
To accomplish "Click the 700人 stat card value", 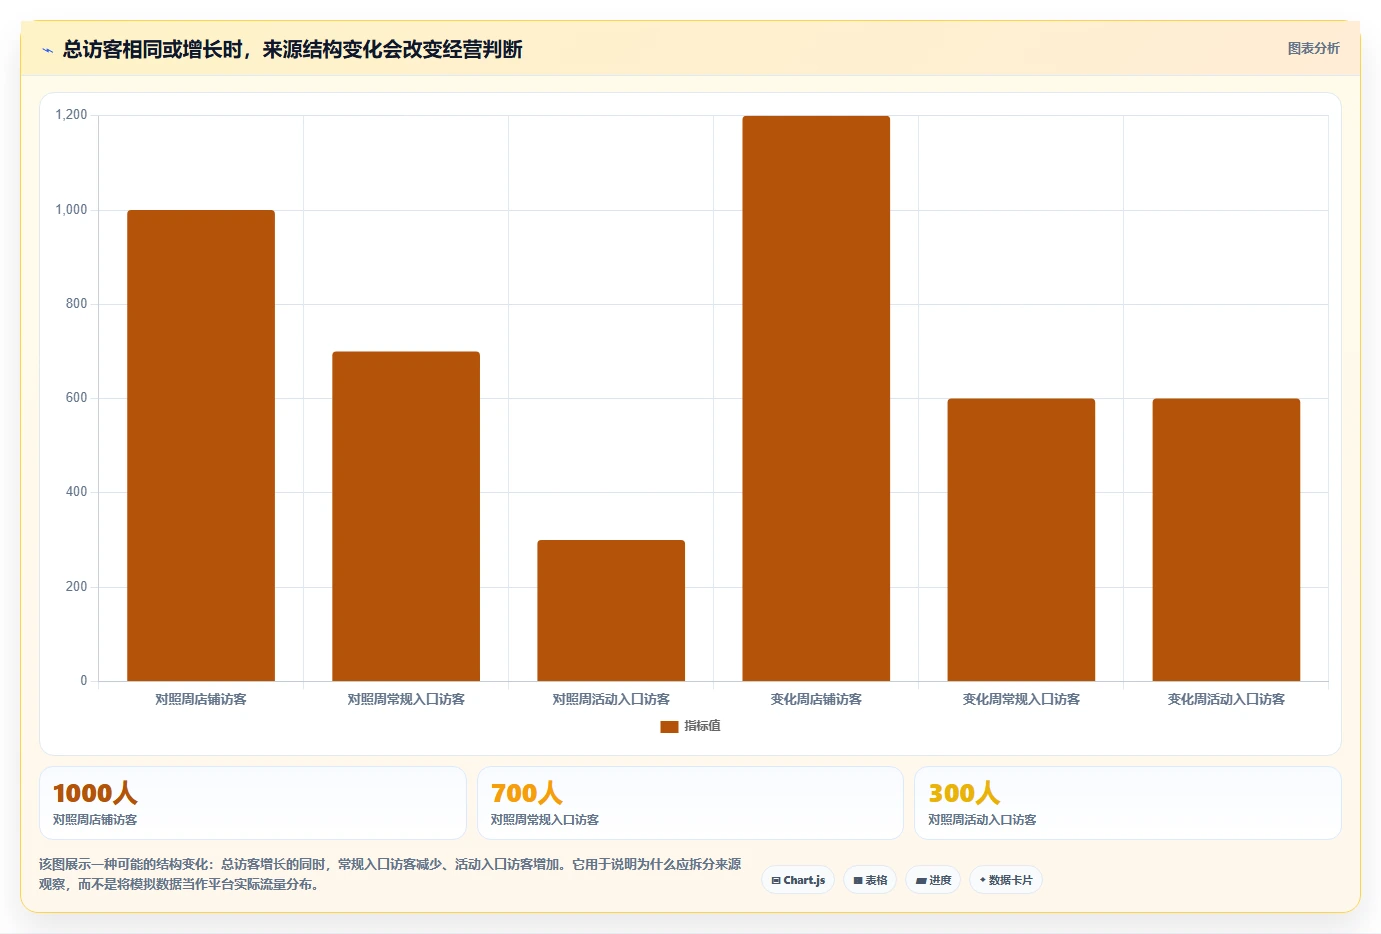I will click(x=527, y=793).
